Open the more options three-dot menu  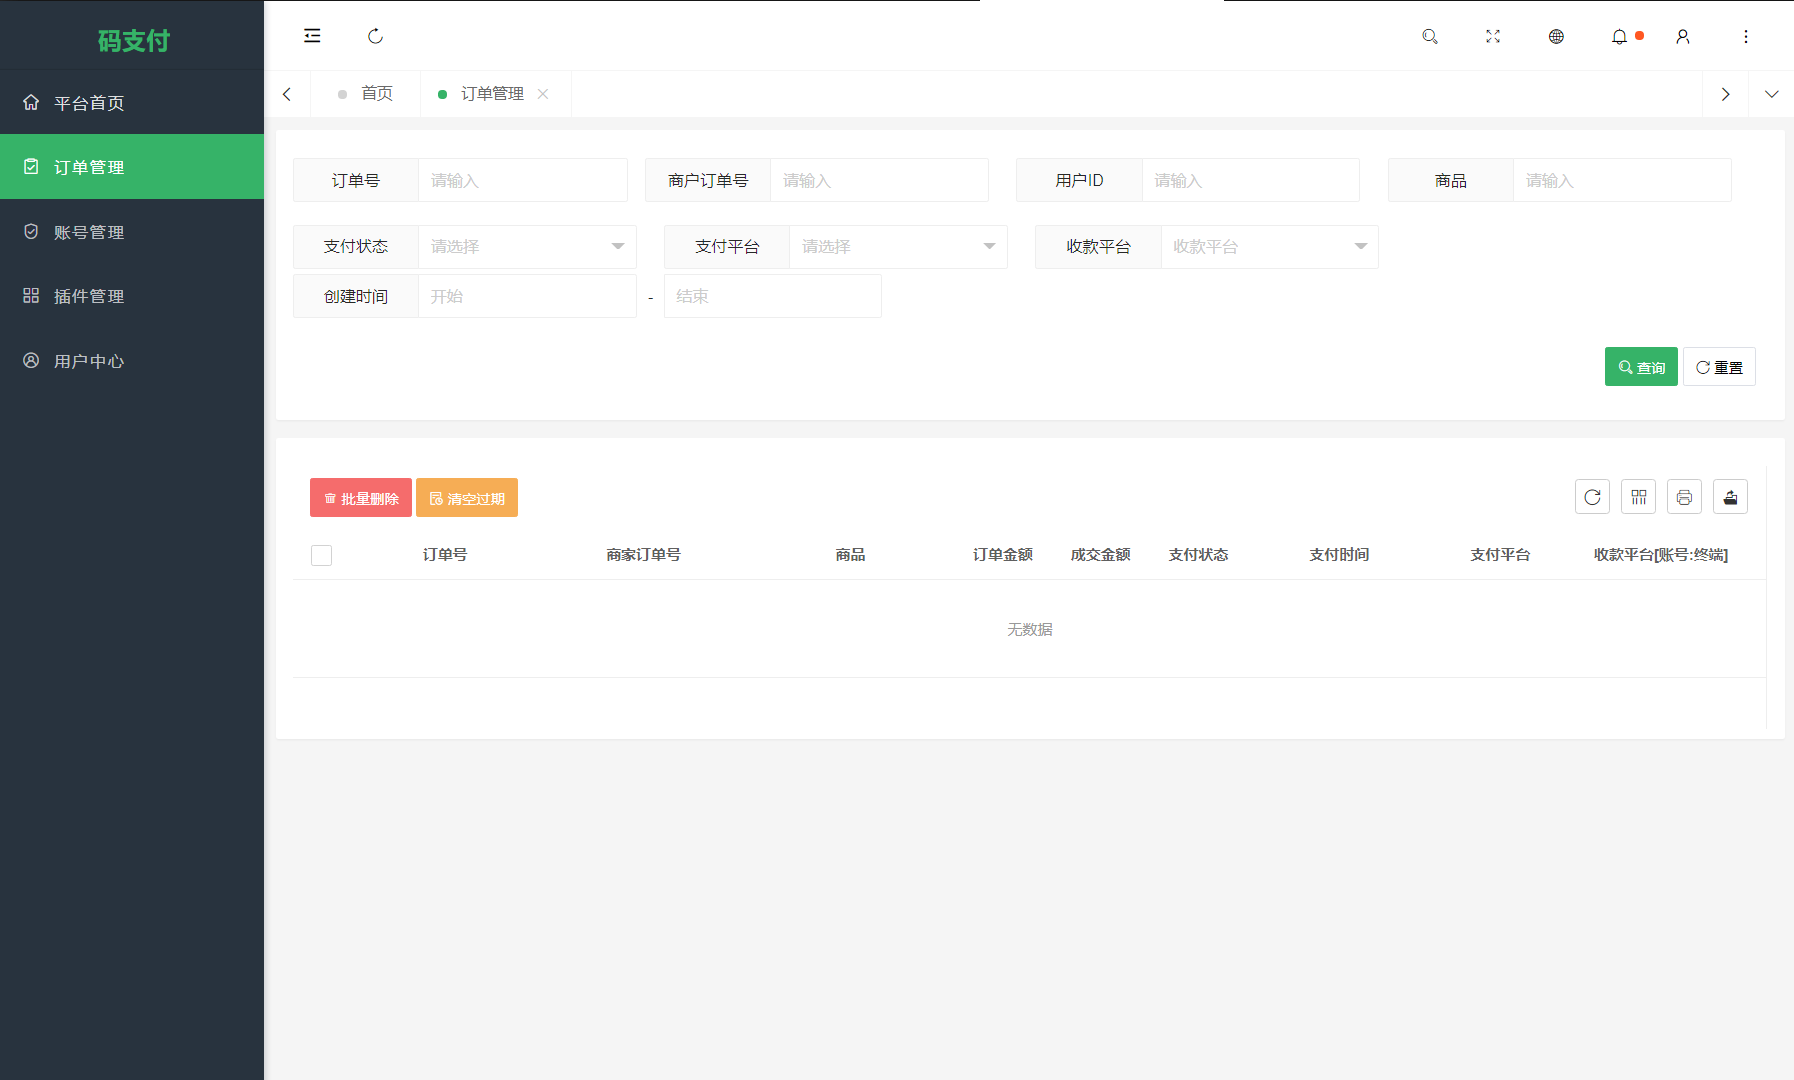(1746, 36)
